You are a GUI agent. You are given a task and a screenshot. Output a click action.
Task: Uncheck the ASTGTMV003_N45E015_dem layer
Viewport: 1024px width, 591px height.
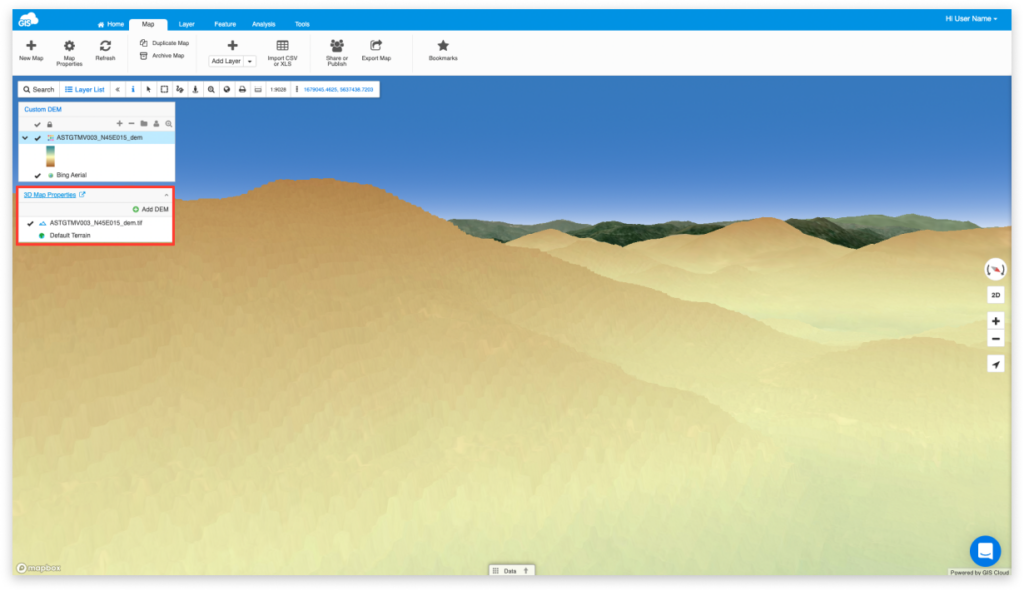click(x=37, y=138)
